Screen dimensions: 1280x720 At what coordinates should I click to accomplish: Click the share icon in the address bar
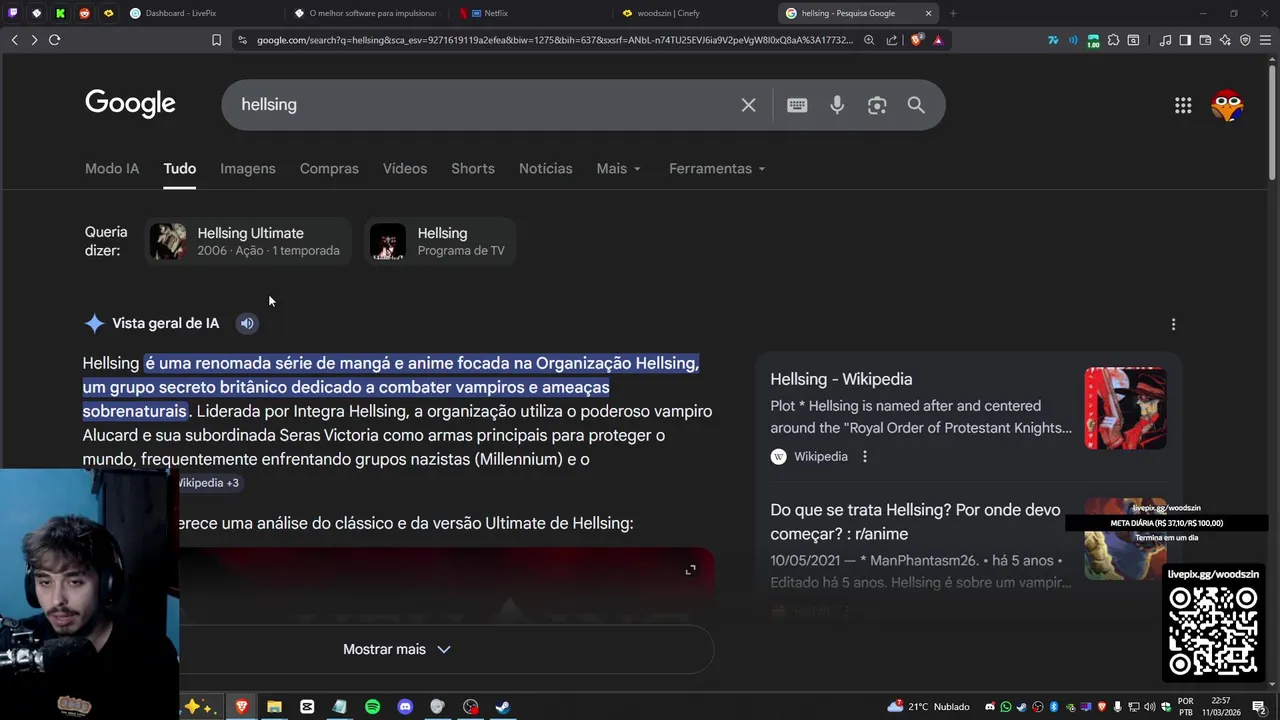[x=892, y=40]
